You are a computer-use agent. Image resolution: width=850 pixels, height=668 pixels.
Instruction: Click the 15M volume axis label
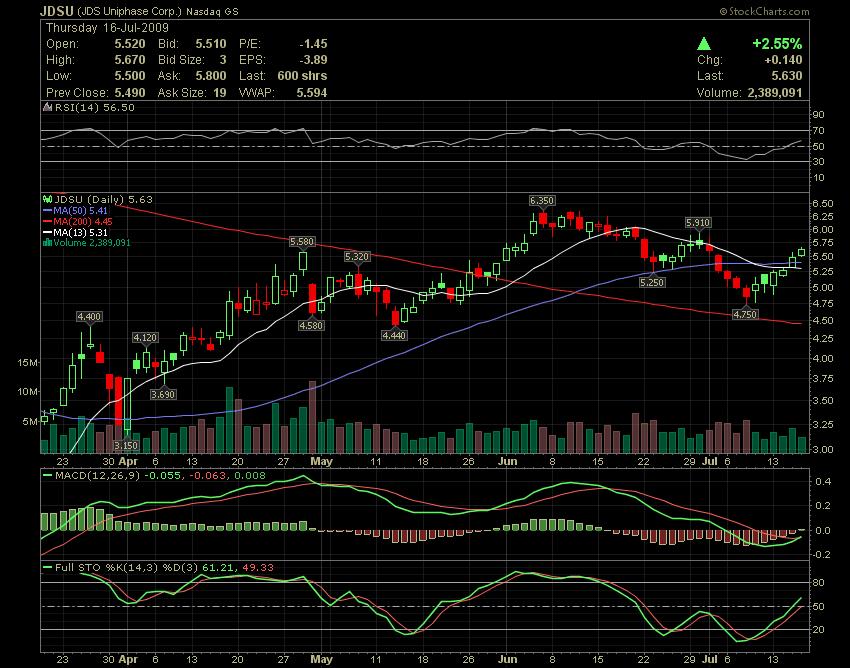(x=27, y=363)
